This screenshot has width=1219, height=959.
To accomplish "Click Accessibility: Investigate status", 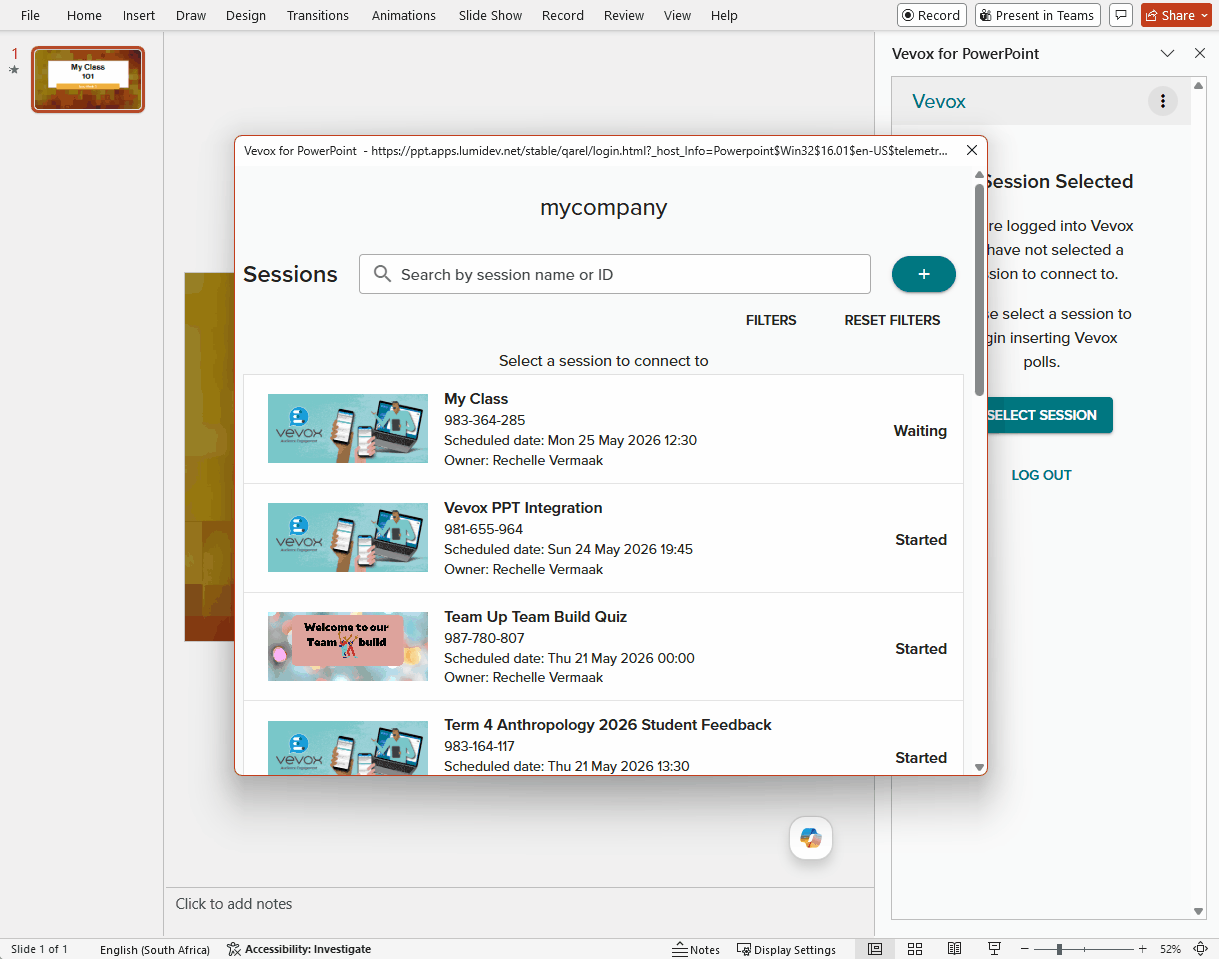I will (x=299, y=949).
